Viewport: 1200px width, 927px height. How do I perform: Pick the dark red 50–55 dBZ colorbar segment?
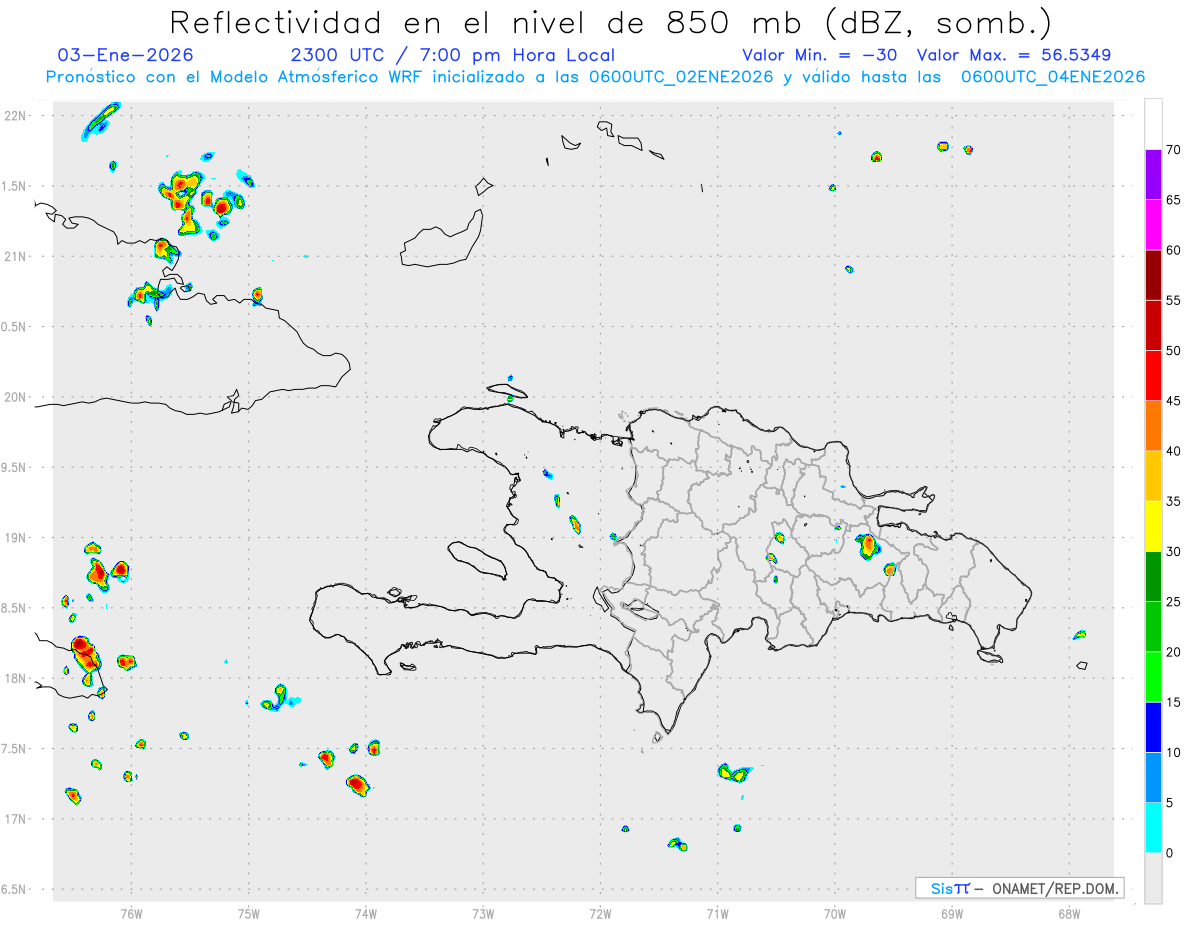pyautogui.click(x=1153, y=325)
